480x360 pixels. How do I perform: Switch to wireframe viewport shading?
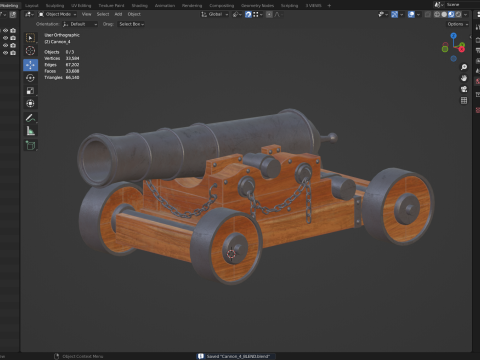tap(437, 14)
